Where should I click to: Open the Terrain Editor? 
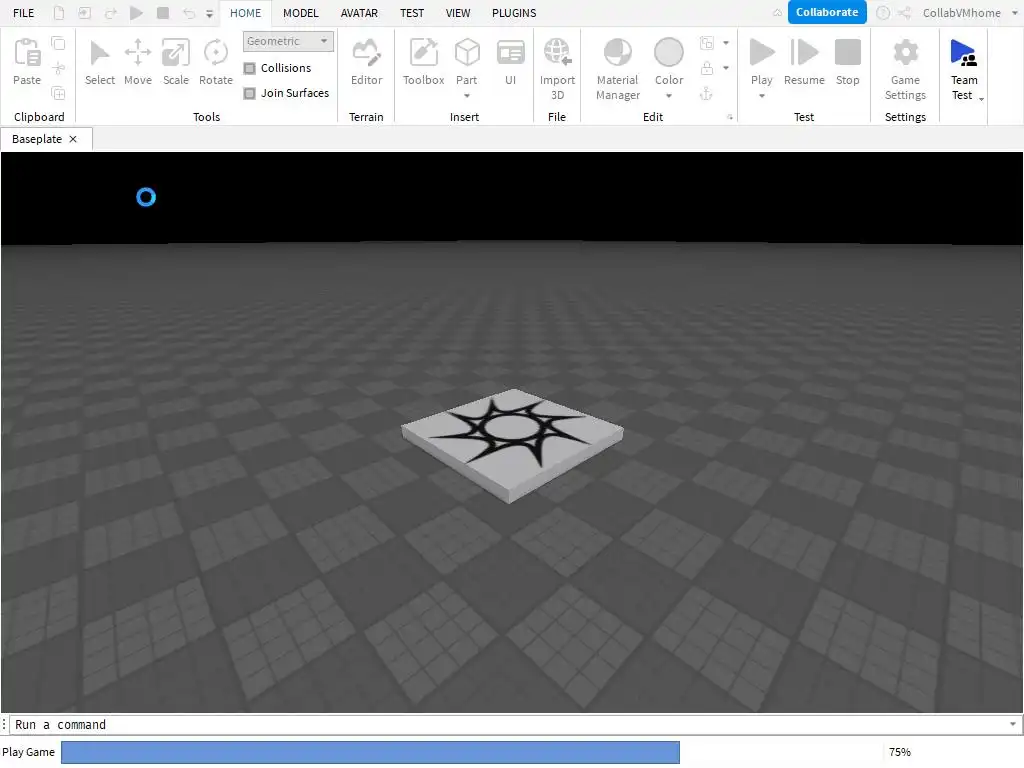pyautogui.click(x=366, y=61)
